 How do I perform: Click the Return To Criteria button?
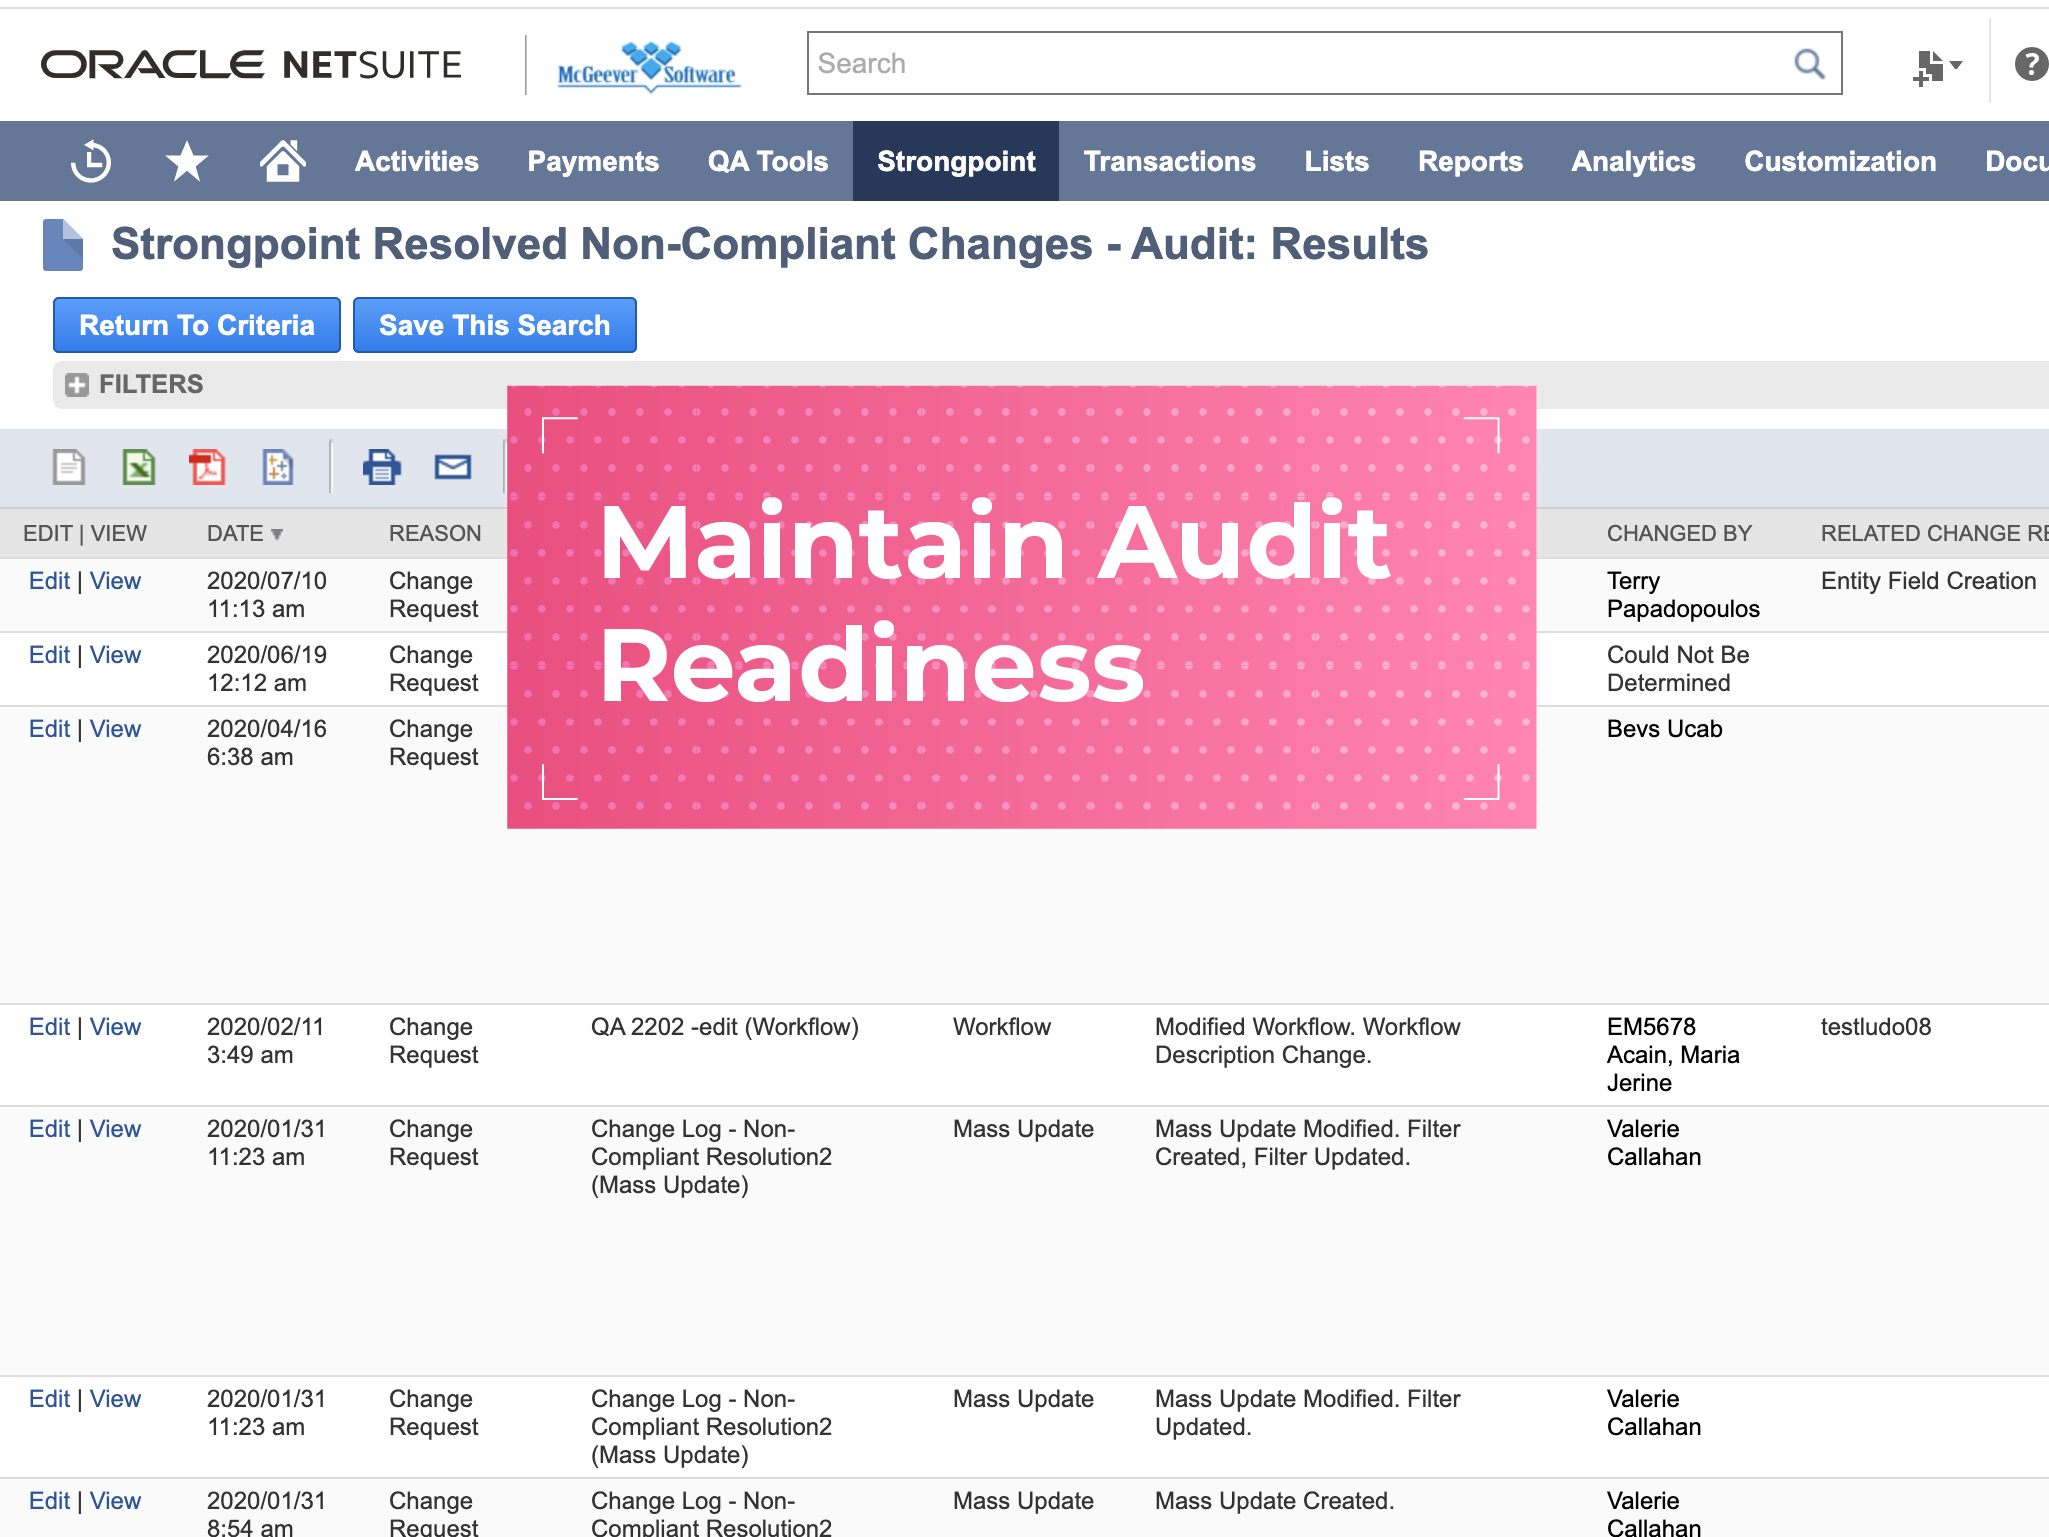click(197, 325)
